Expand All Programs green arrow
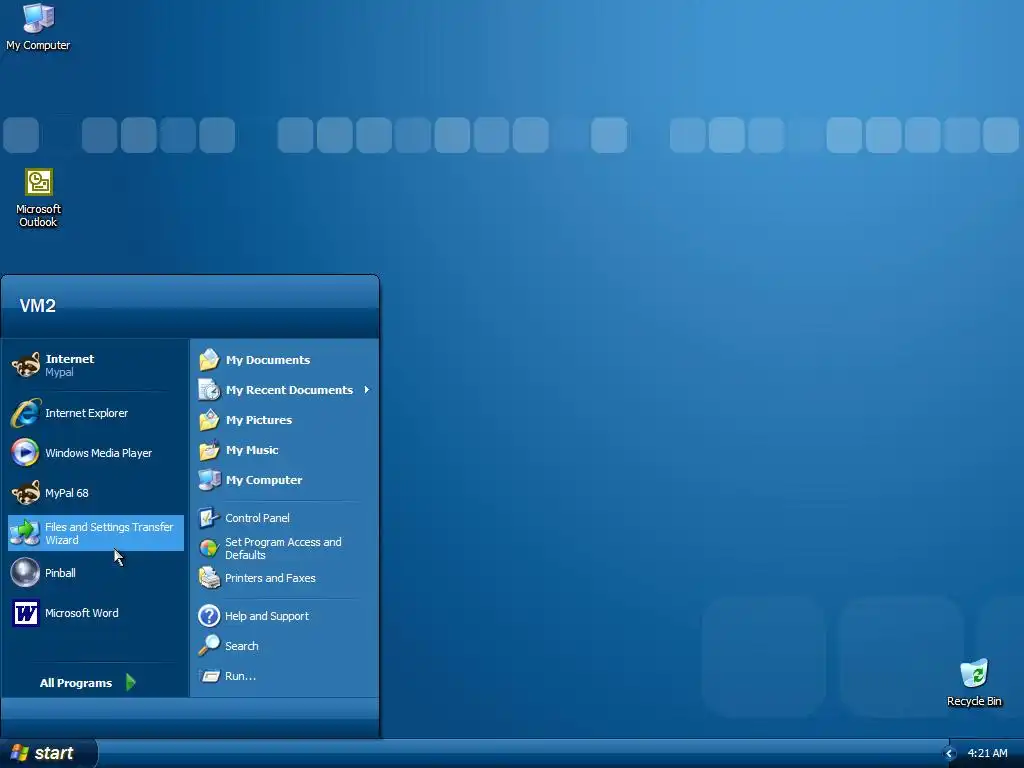The height and width of the screenshot is (768, 1024). point(131,682)
